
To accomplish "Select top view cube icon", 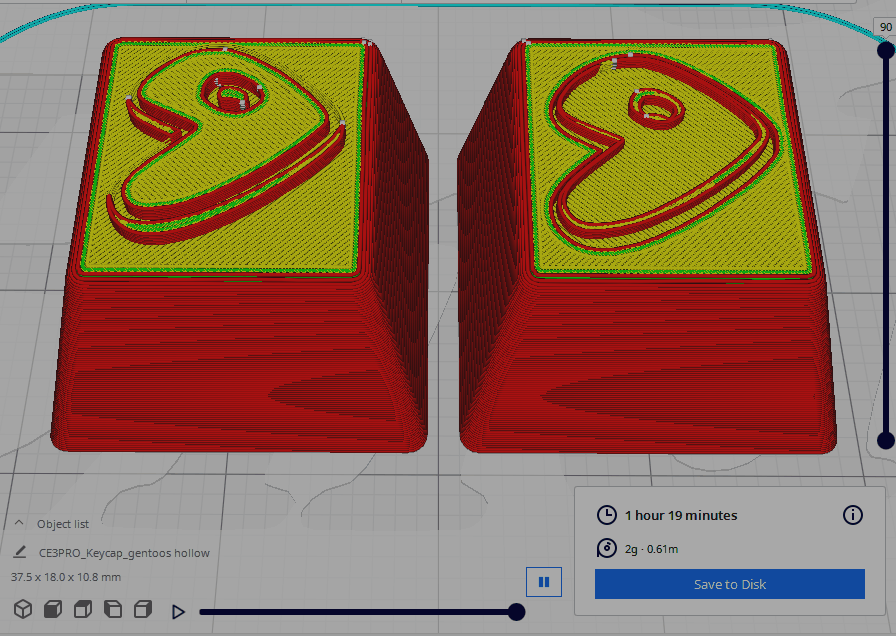I will point(83,609).
